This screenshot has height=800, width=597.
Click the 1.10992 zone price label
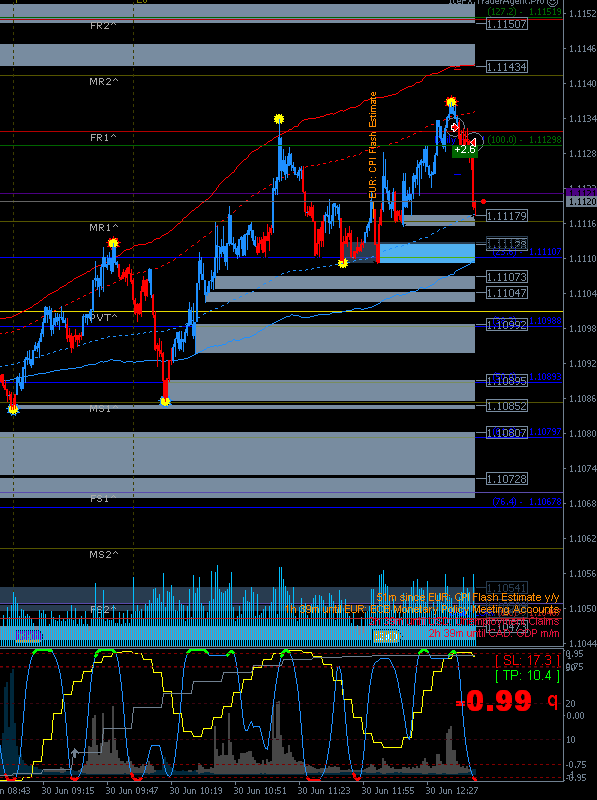tap(507, 325)
